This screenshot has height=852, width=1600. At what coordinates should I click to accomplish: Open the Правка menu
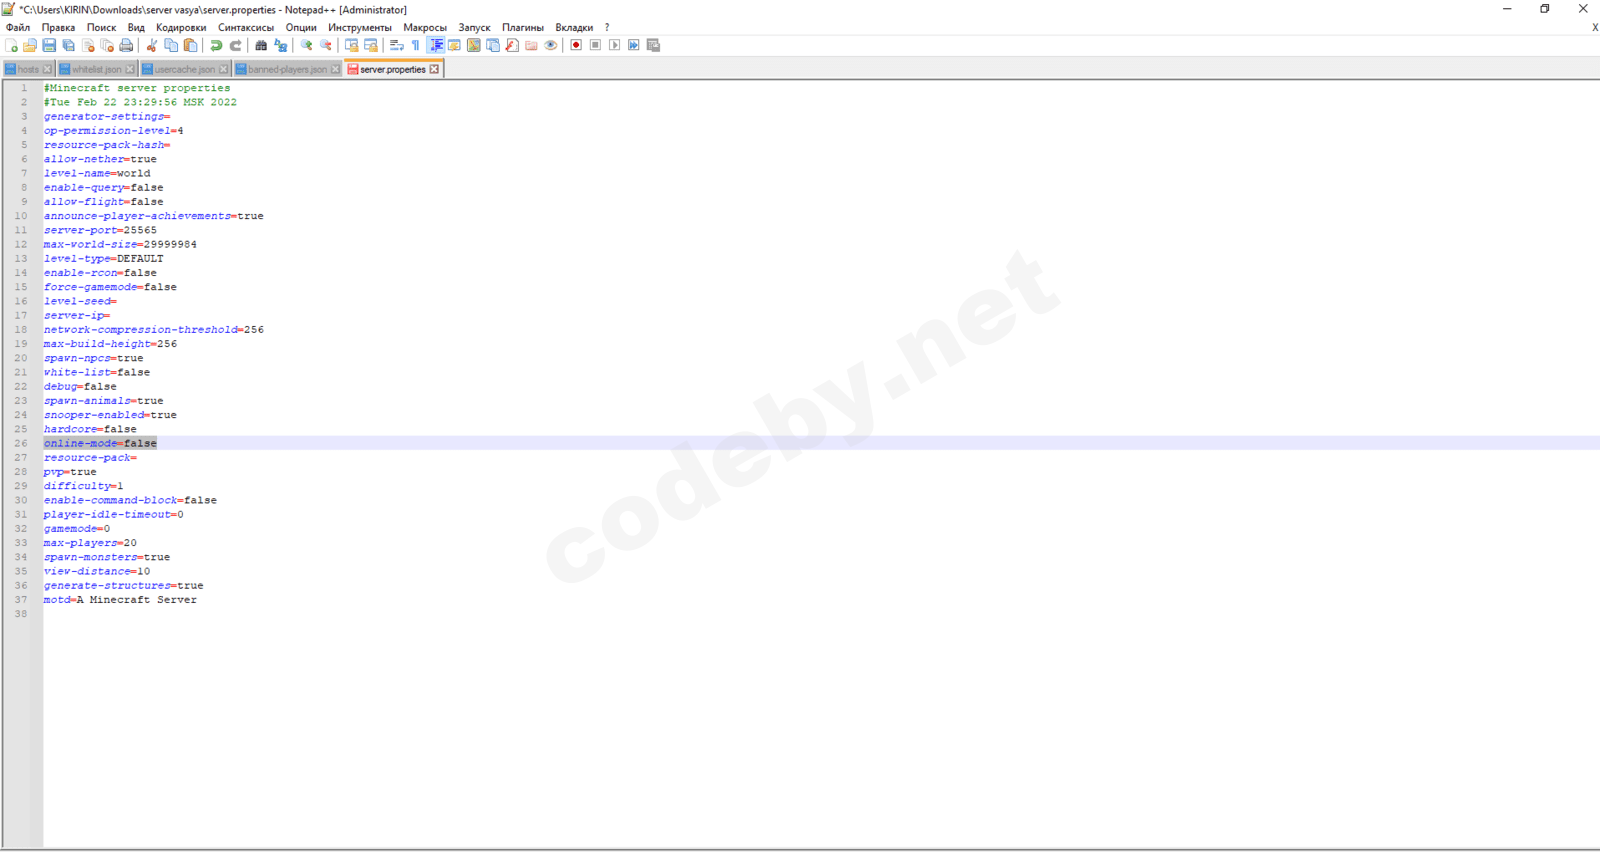[58, 28]
